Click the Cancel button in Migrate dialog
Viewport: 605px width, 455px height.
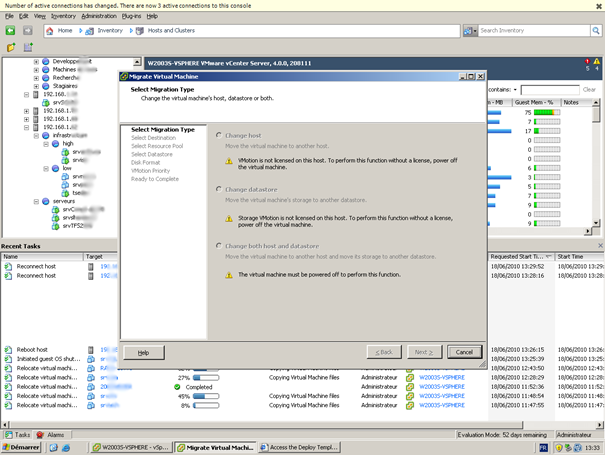point(464,352)
